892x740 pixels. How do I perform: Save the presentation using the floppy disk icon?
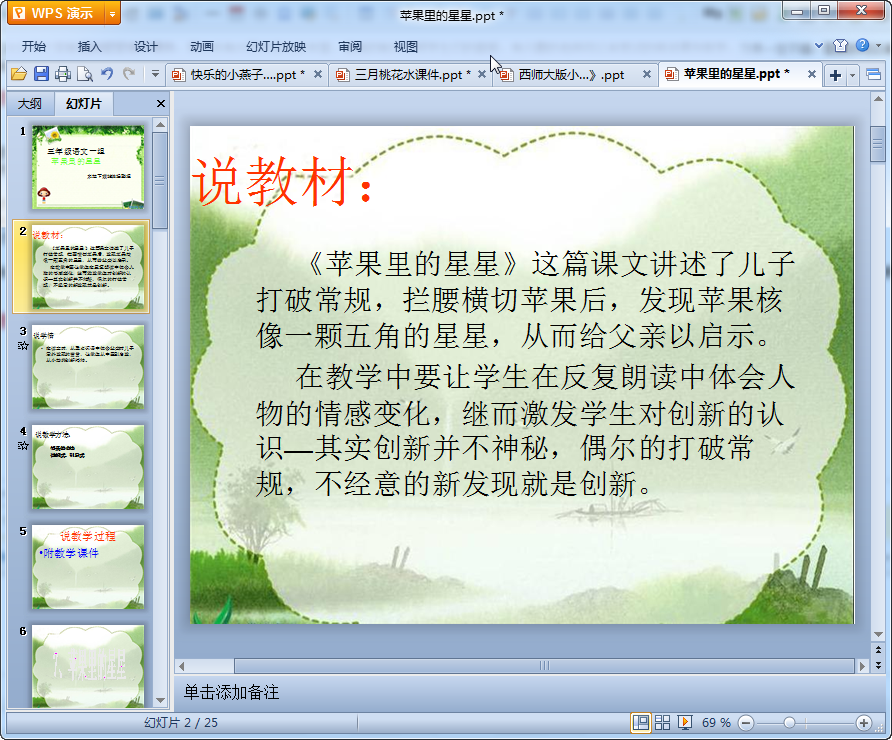pyautogui.click(x=41, y=74)
